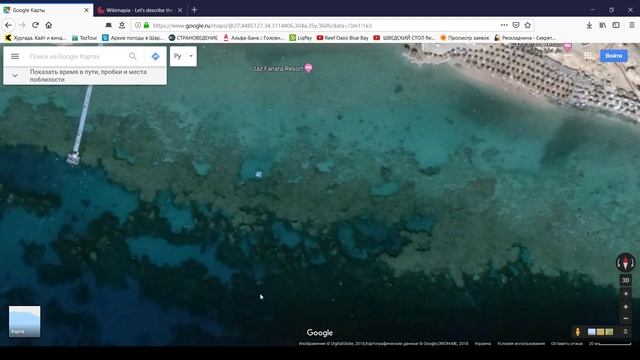Click the map scale bar
The height and width of the screenshot is (360, 640).
tap(610, 344)
